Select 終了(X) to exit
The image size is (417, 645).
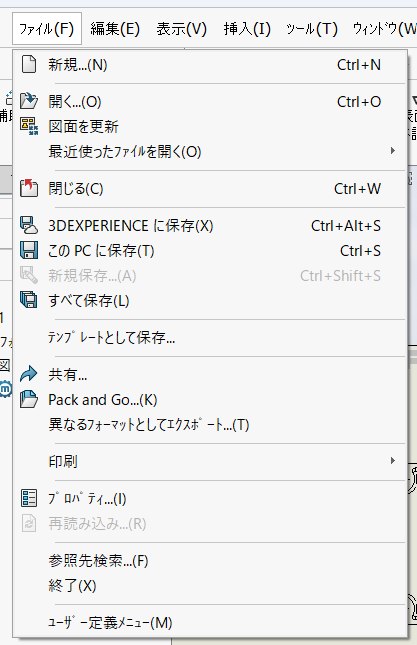(x=210, y=586)
